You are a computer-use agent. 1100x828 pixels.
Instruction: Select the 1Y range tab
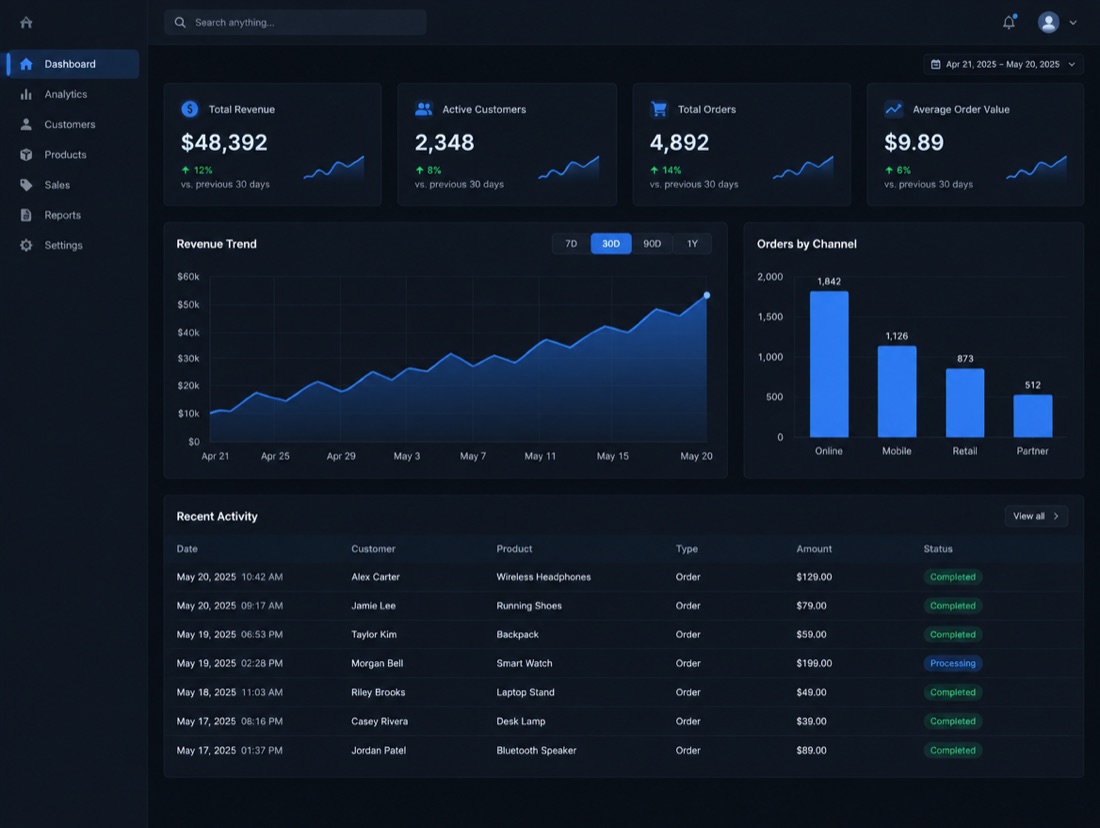click(692, 243)
